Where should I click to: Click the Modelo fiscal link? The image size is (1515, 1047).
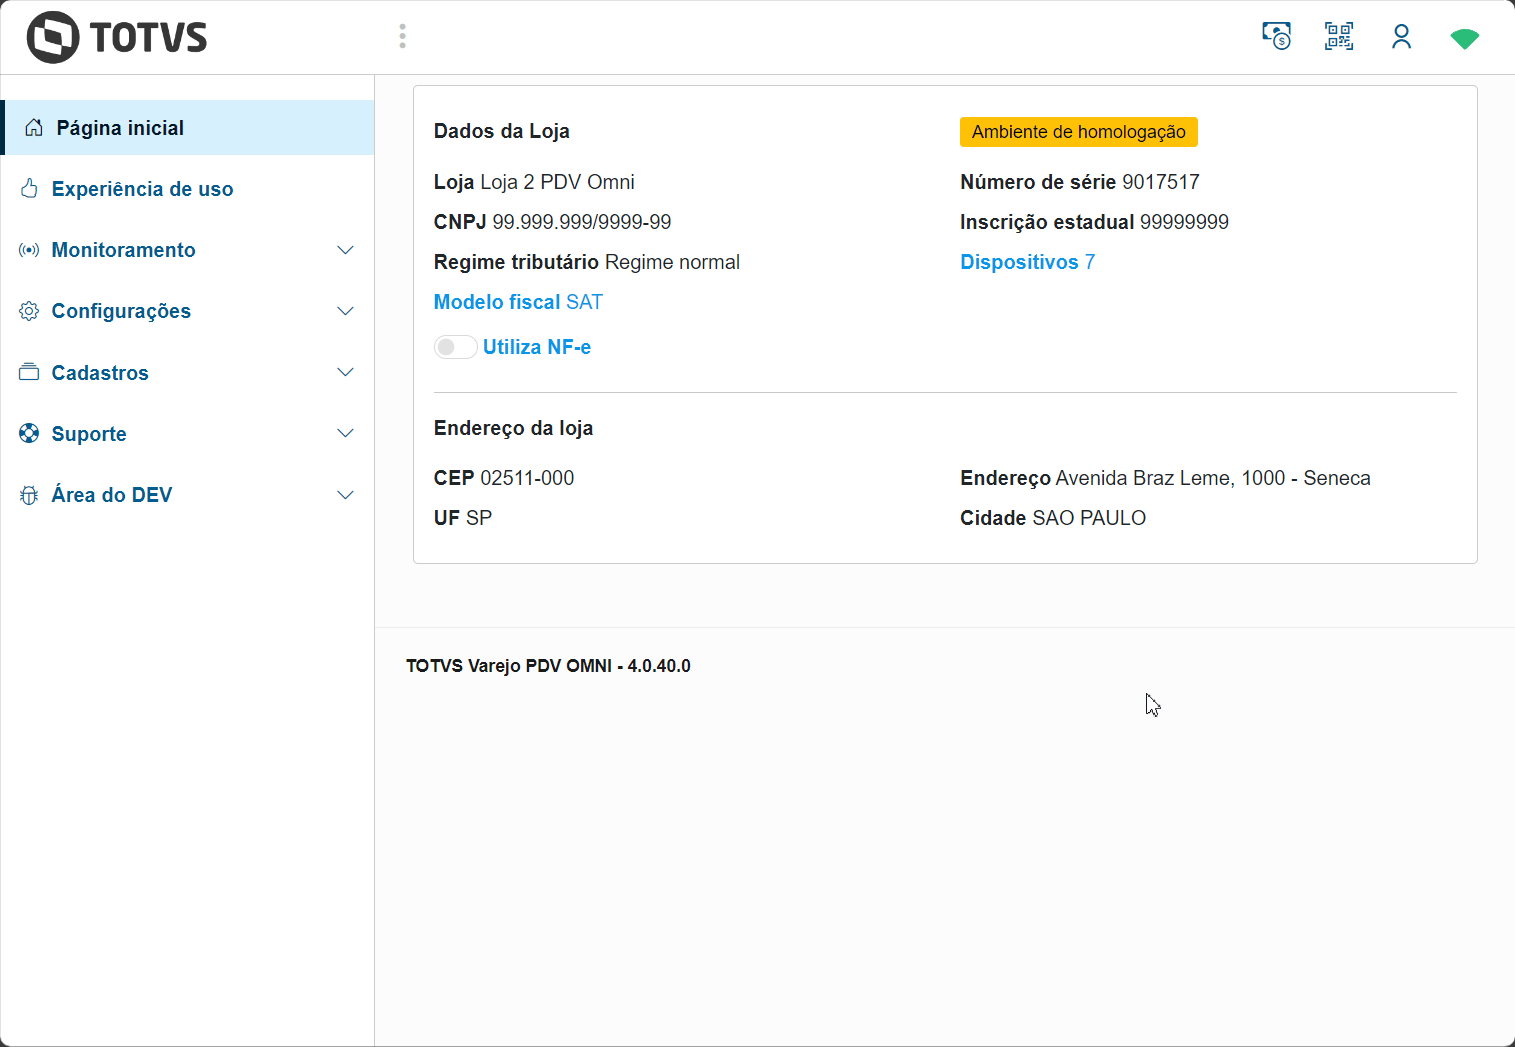(497, 302)
